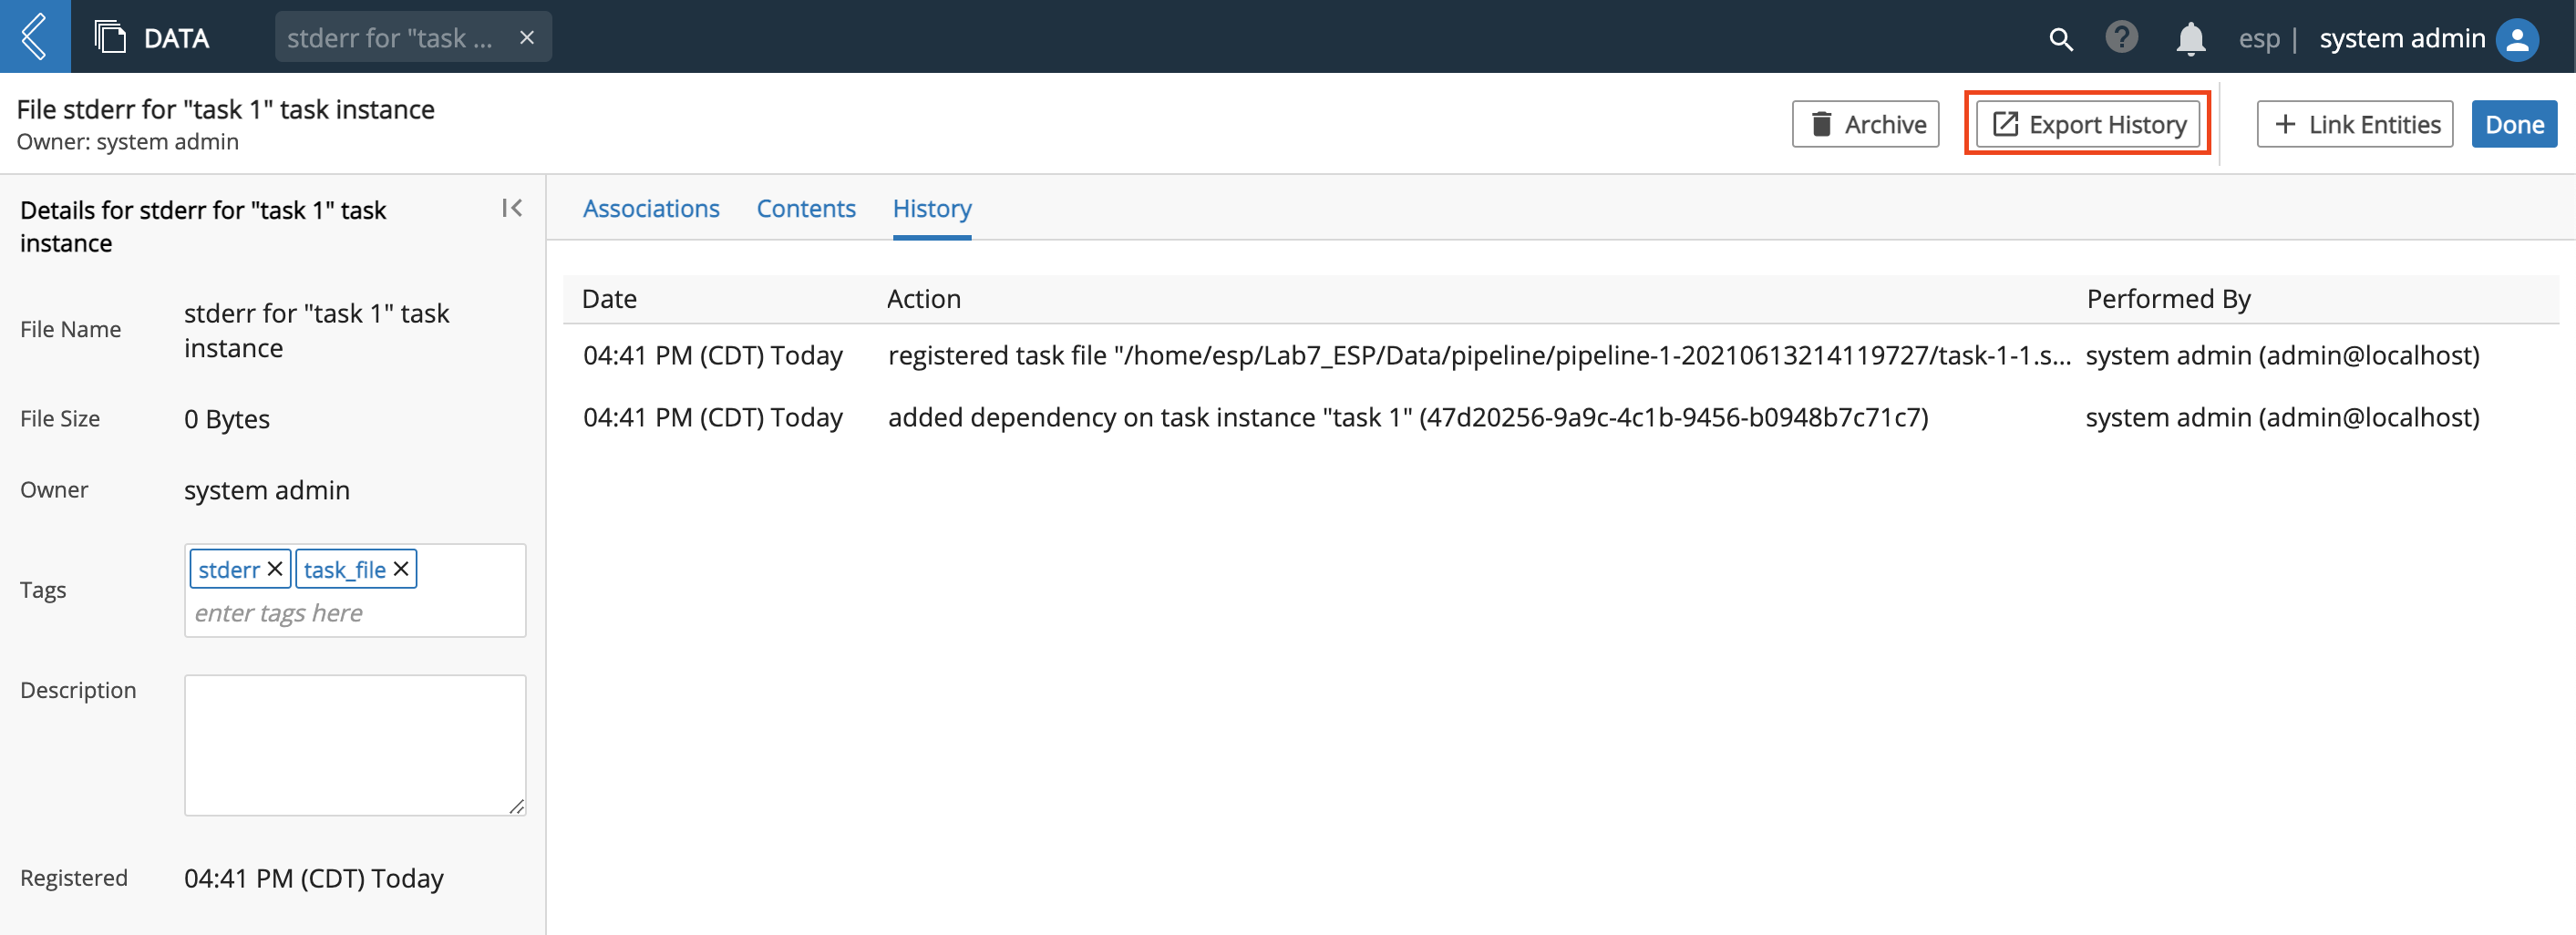Click the Details panel heading text

click(x=203, y=226)
